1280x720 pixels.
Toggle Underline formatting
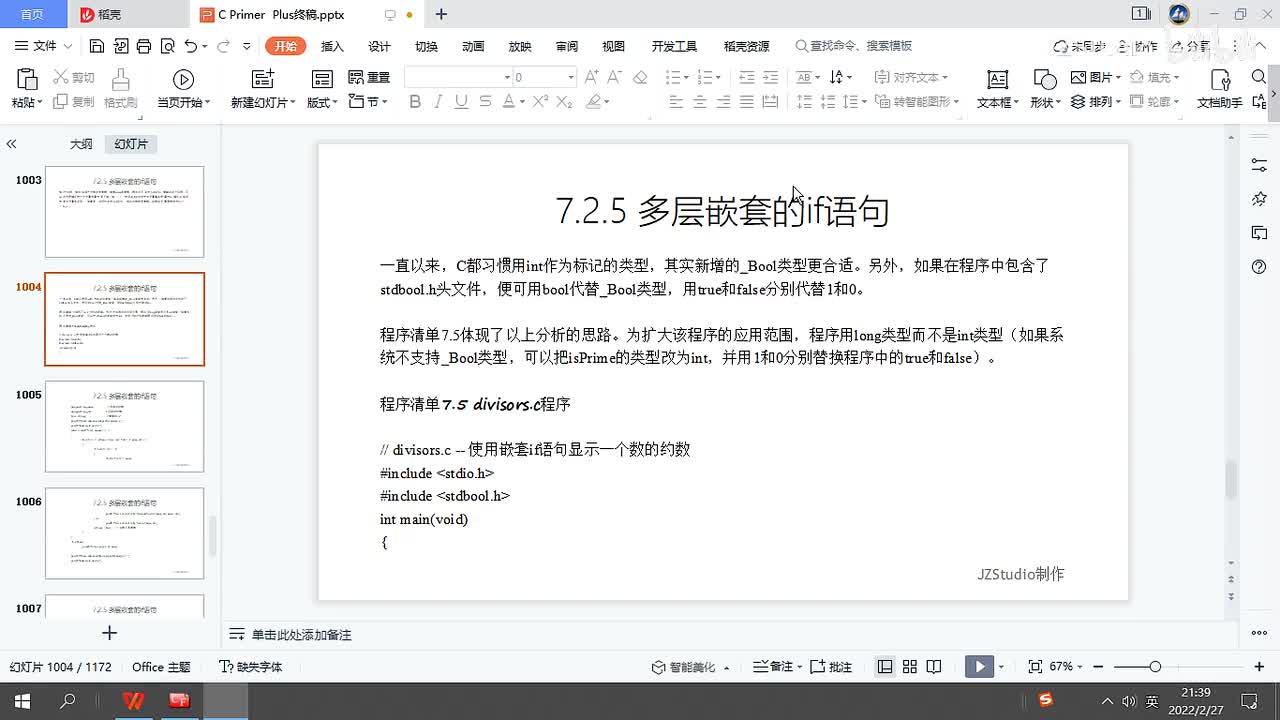pos(461,102)
